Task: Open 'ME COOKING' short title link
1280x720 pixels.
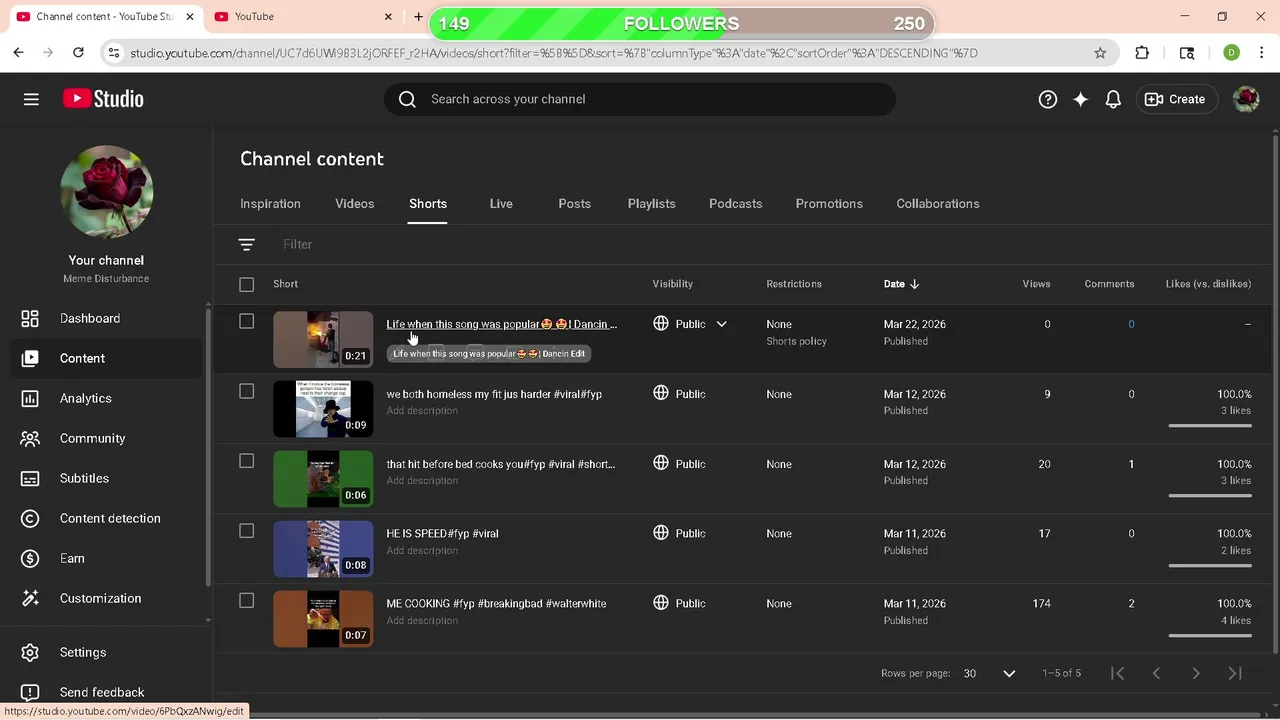Action: [x=496, y=603]
